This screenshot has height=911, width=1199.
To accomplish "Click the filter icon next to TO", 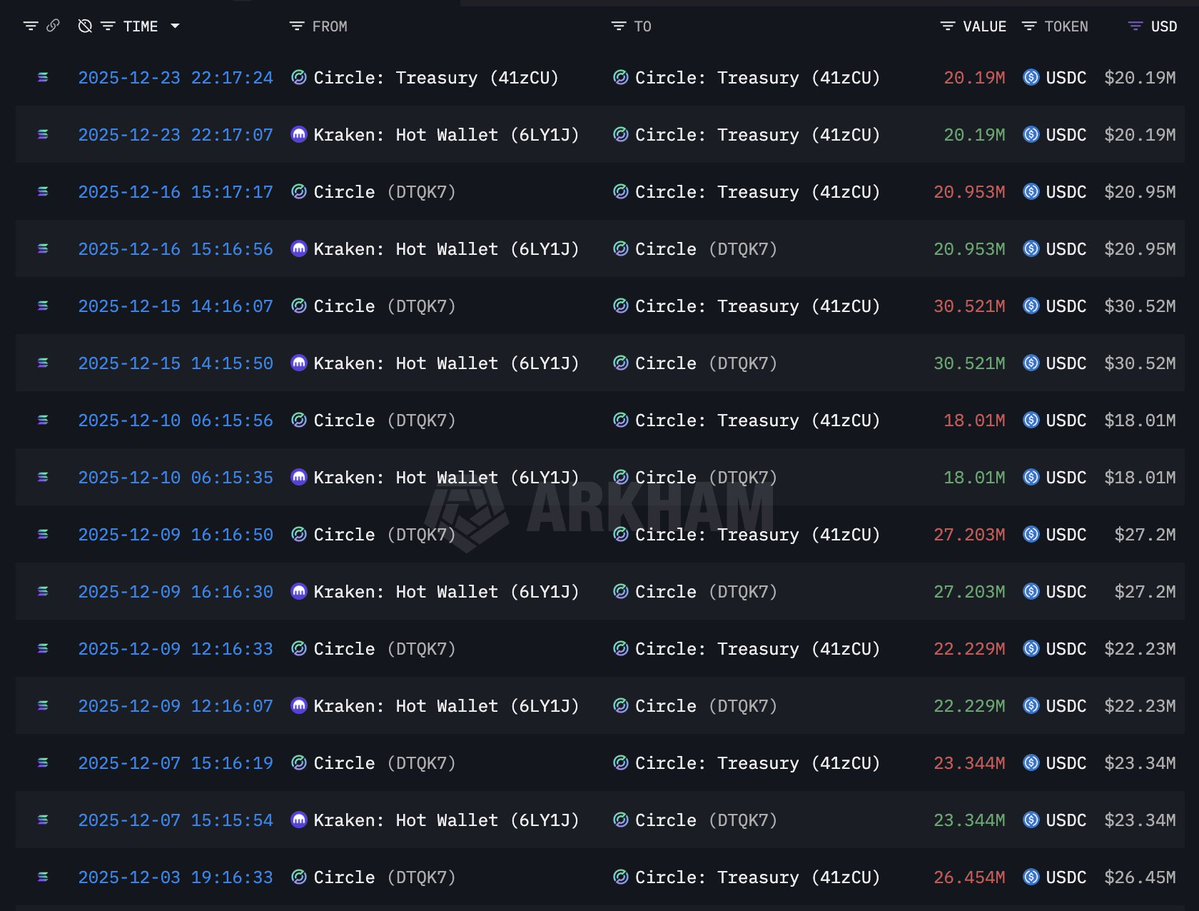I will click(619, 26).
